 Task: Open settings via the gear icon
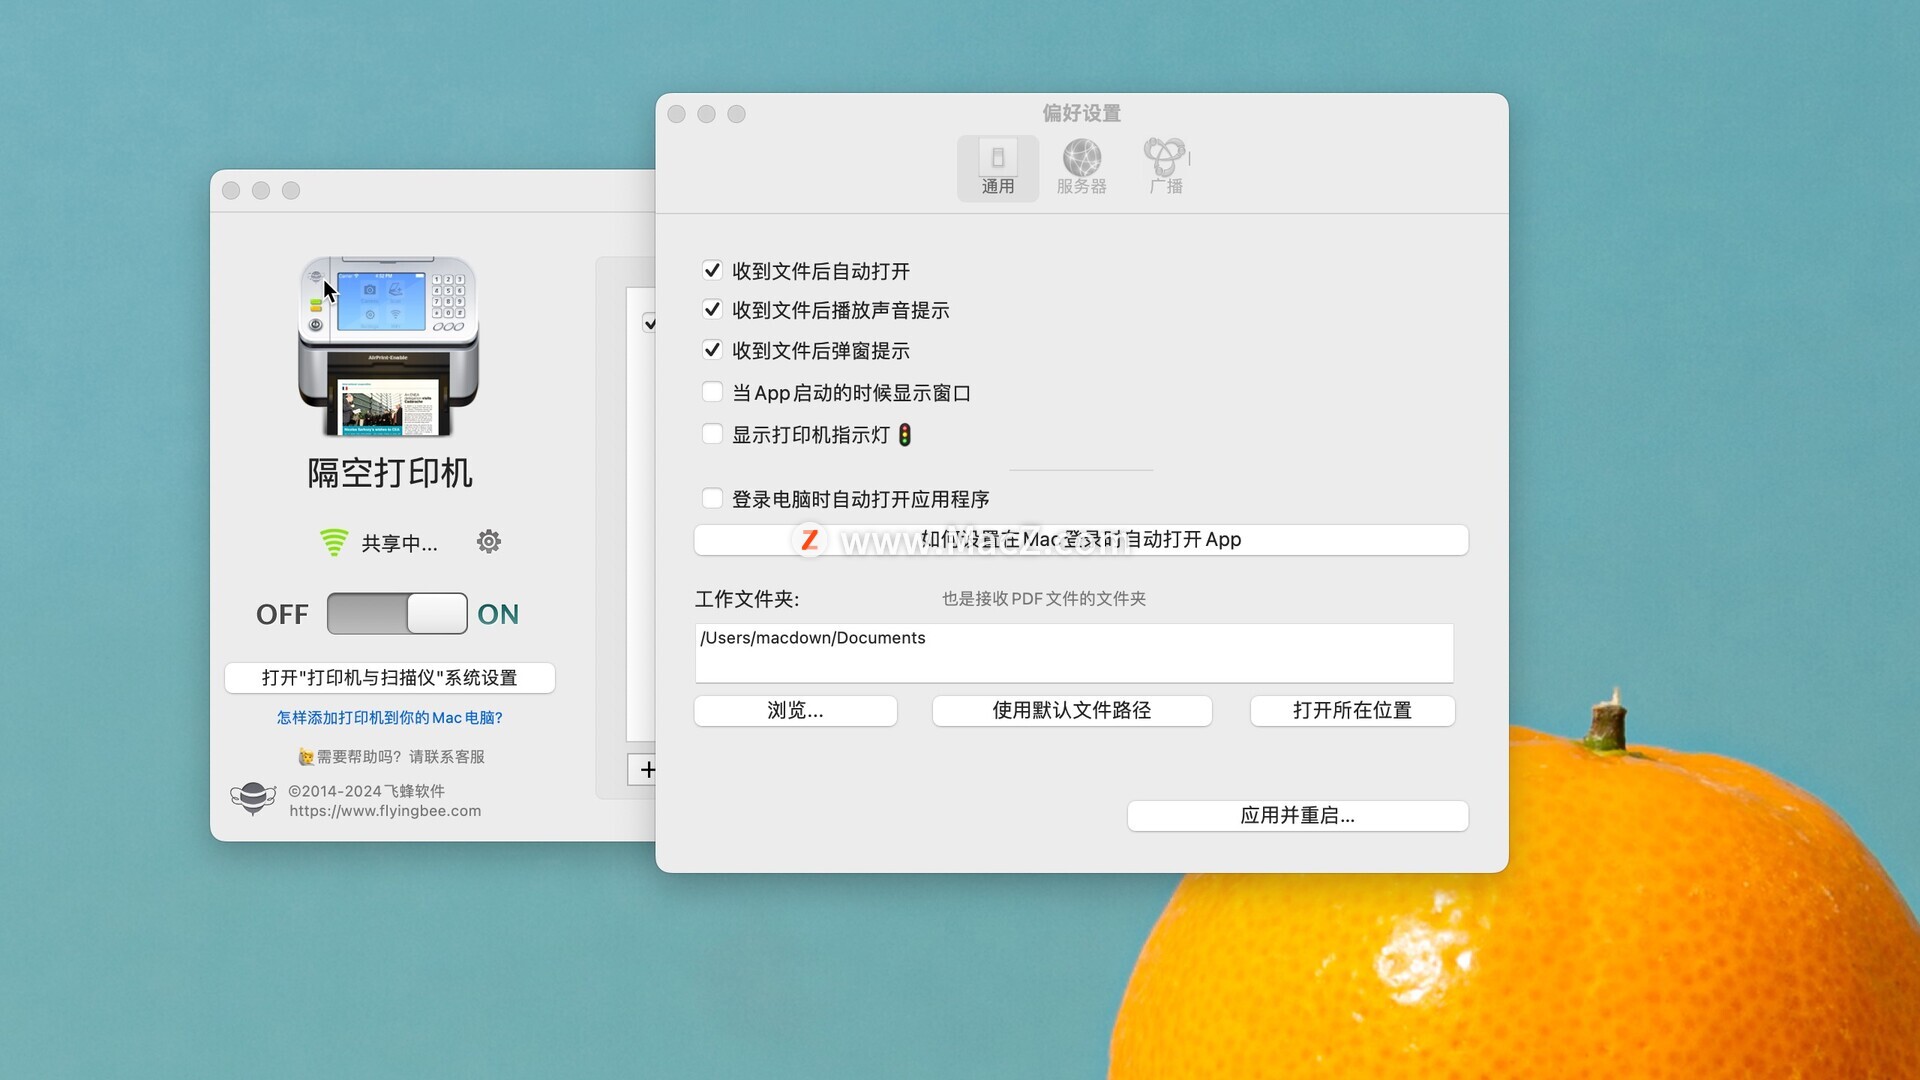(488, 542)
